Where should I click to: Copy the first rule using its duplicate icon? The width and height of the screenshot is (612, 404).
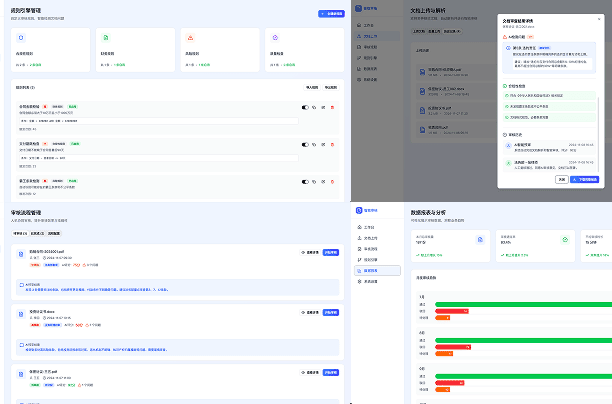point(314,107)
